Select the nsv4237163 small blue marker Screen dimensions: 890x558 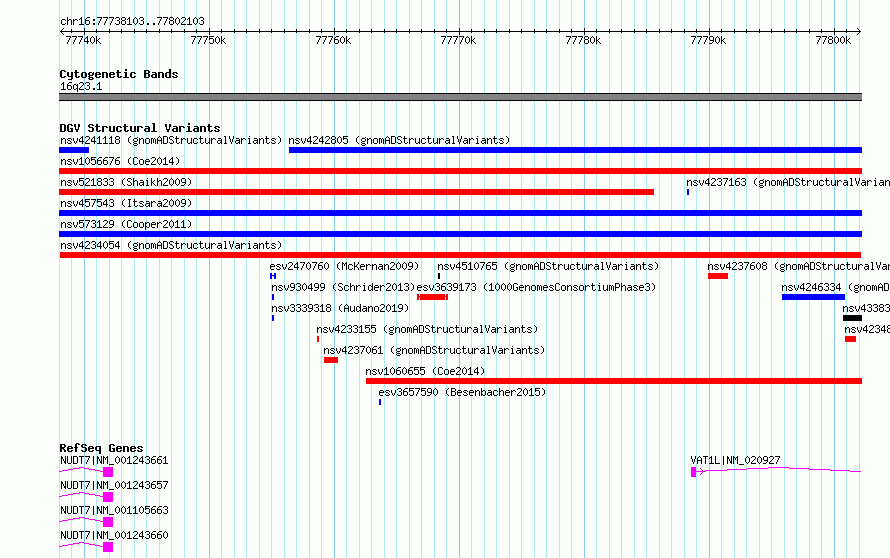point(688,192)
